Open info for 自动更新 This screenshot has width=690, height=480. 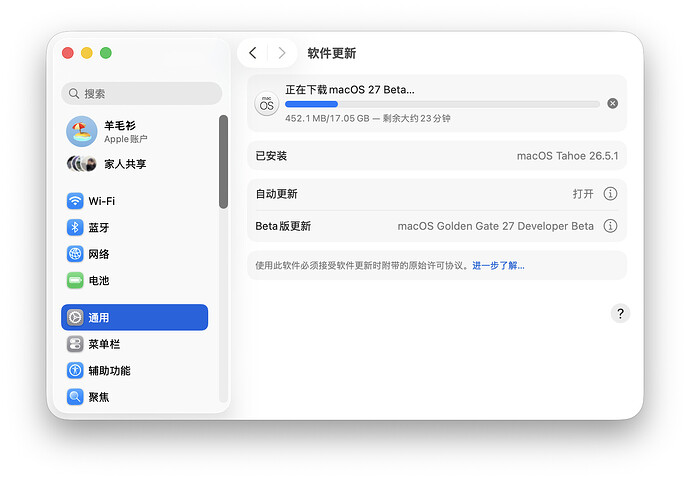click(x=610, y=194)
